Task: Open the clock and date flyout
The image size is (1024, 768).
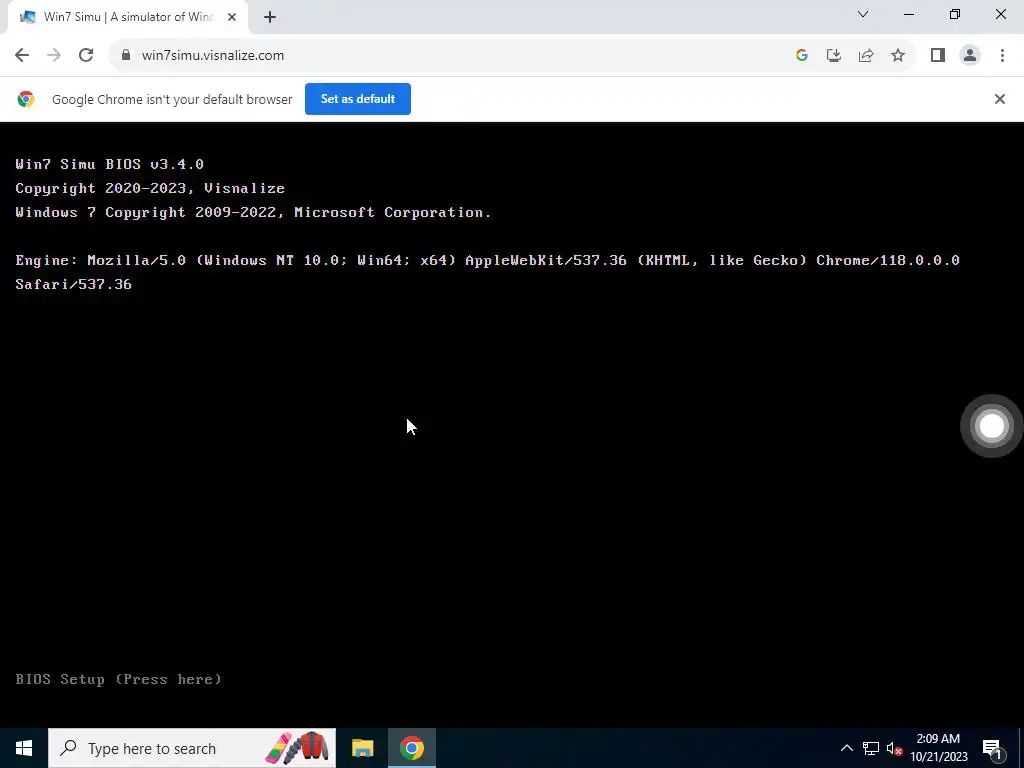Action: [x=938, y=748]
